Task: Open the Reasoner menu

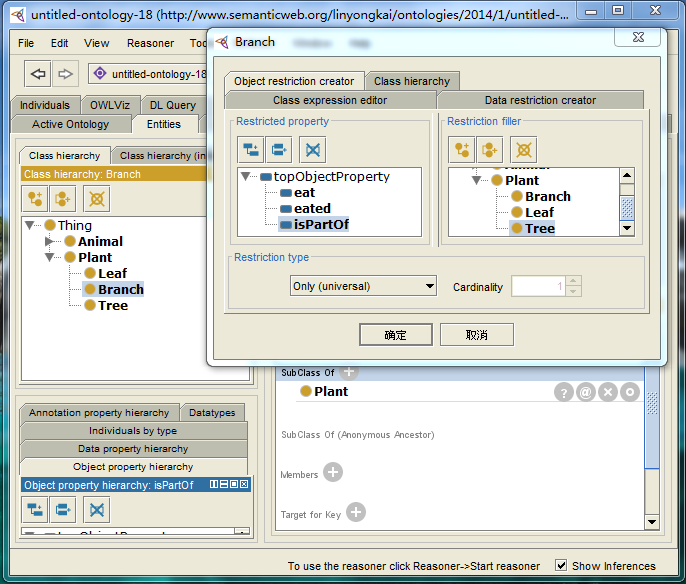Action: pyautogui.click(x=150, y=43)
